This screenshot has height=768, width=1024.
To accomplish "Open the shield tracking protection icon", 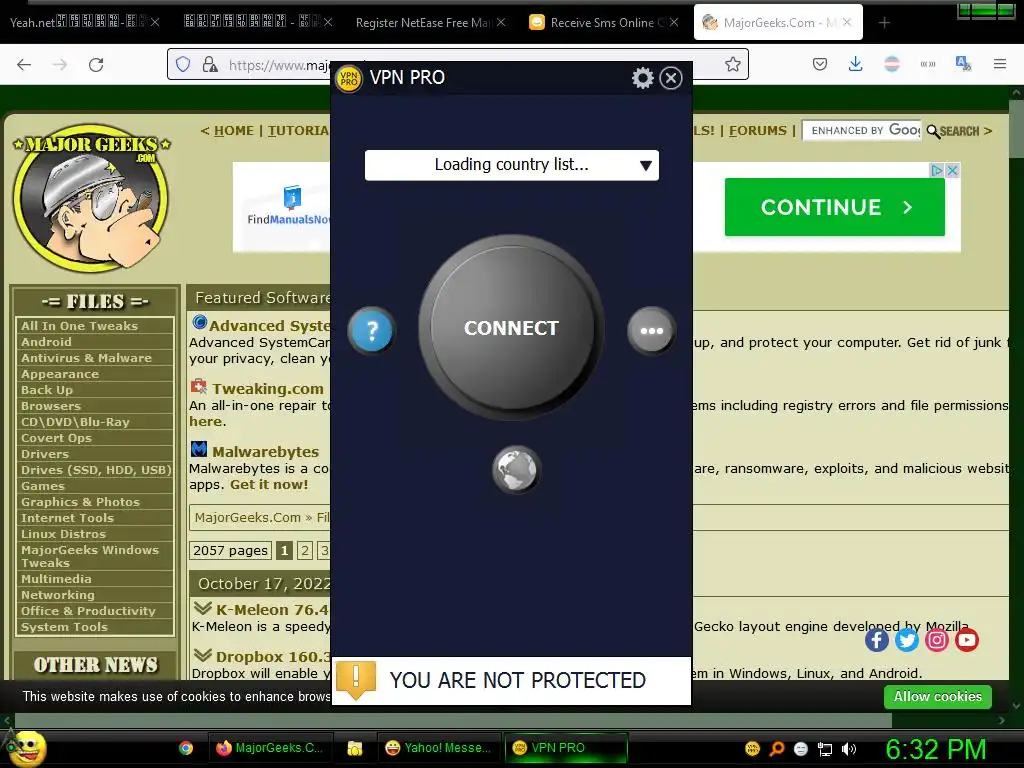I will pyautogui.click(x=183, y=64).
